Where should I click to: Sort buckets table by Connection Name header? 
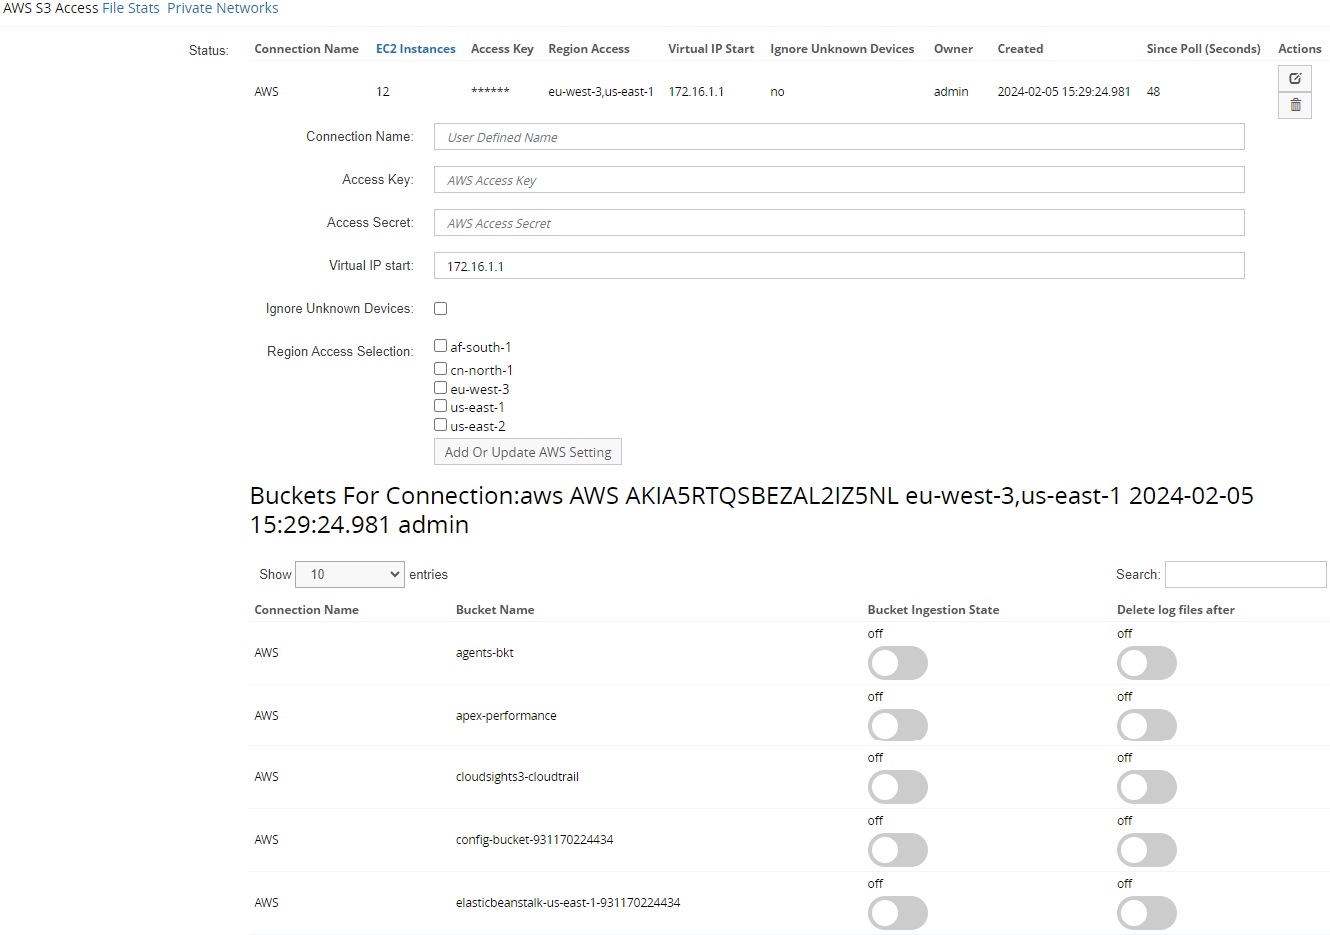[306, 609]
